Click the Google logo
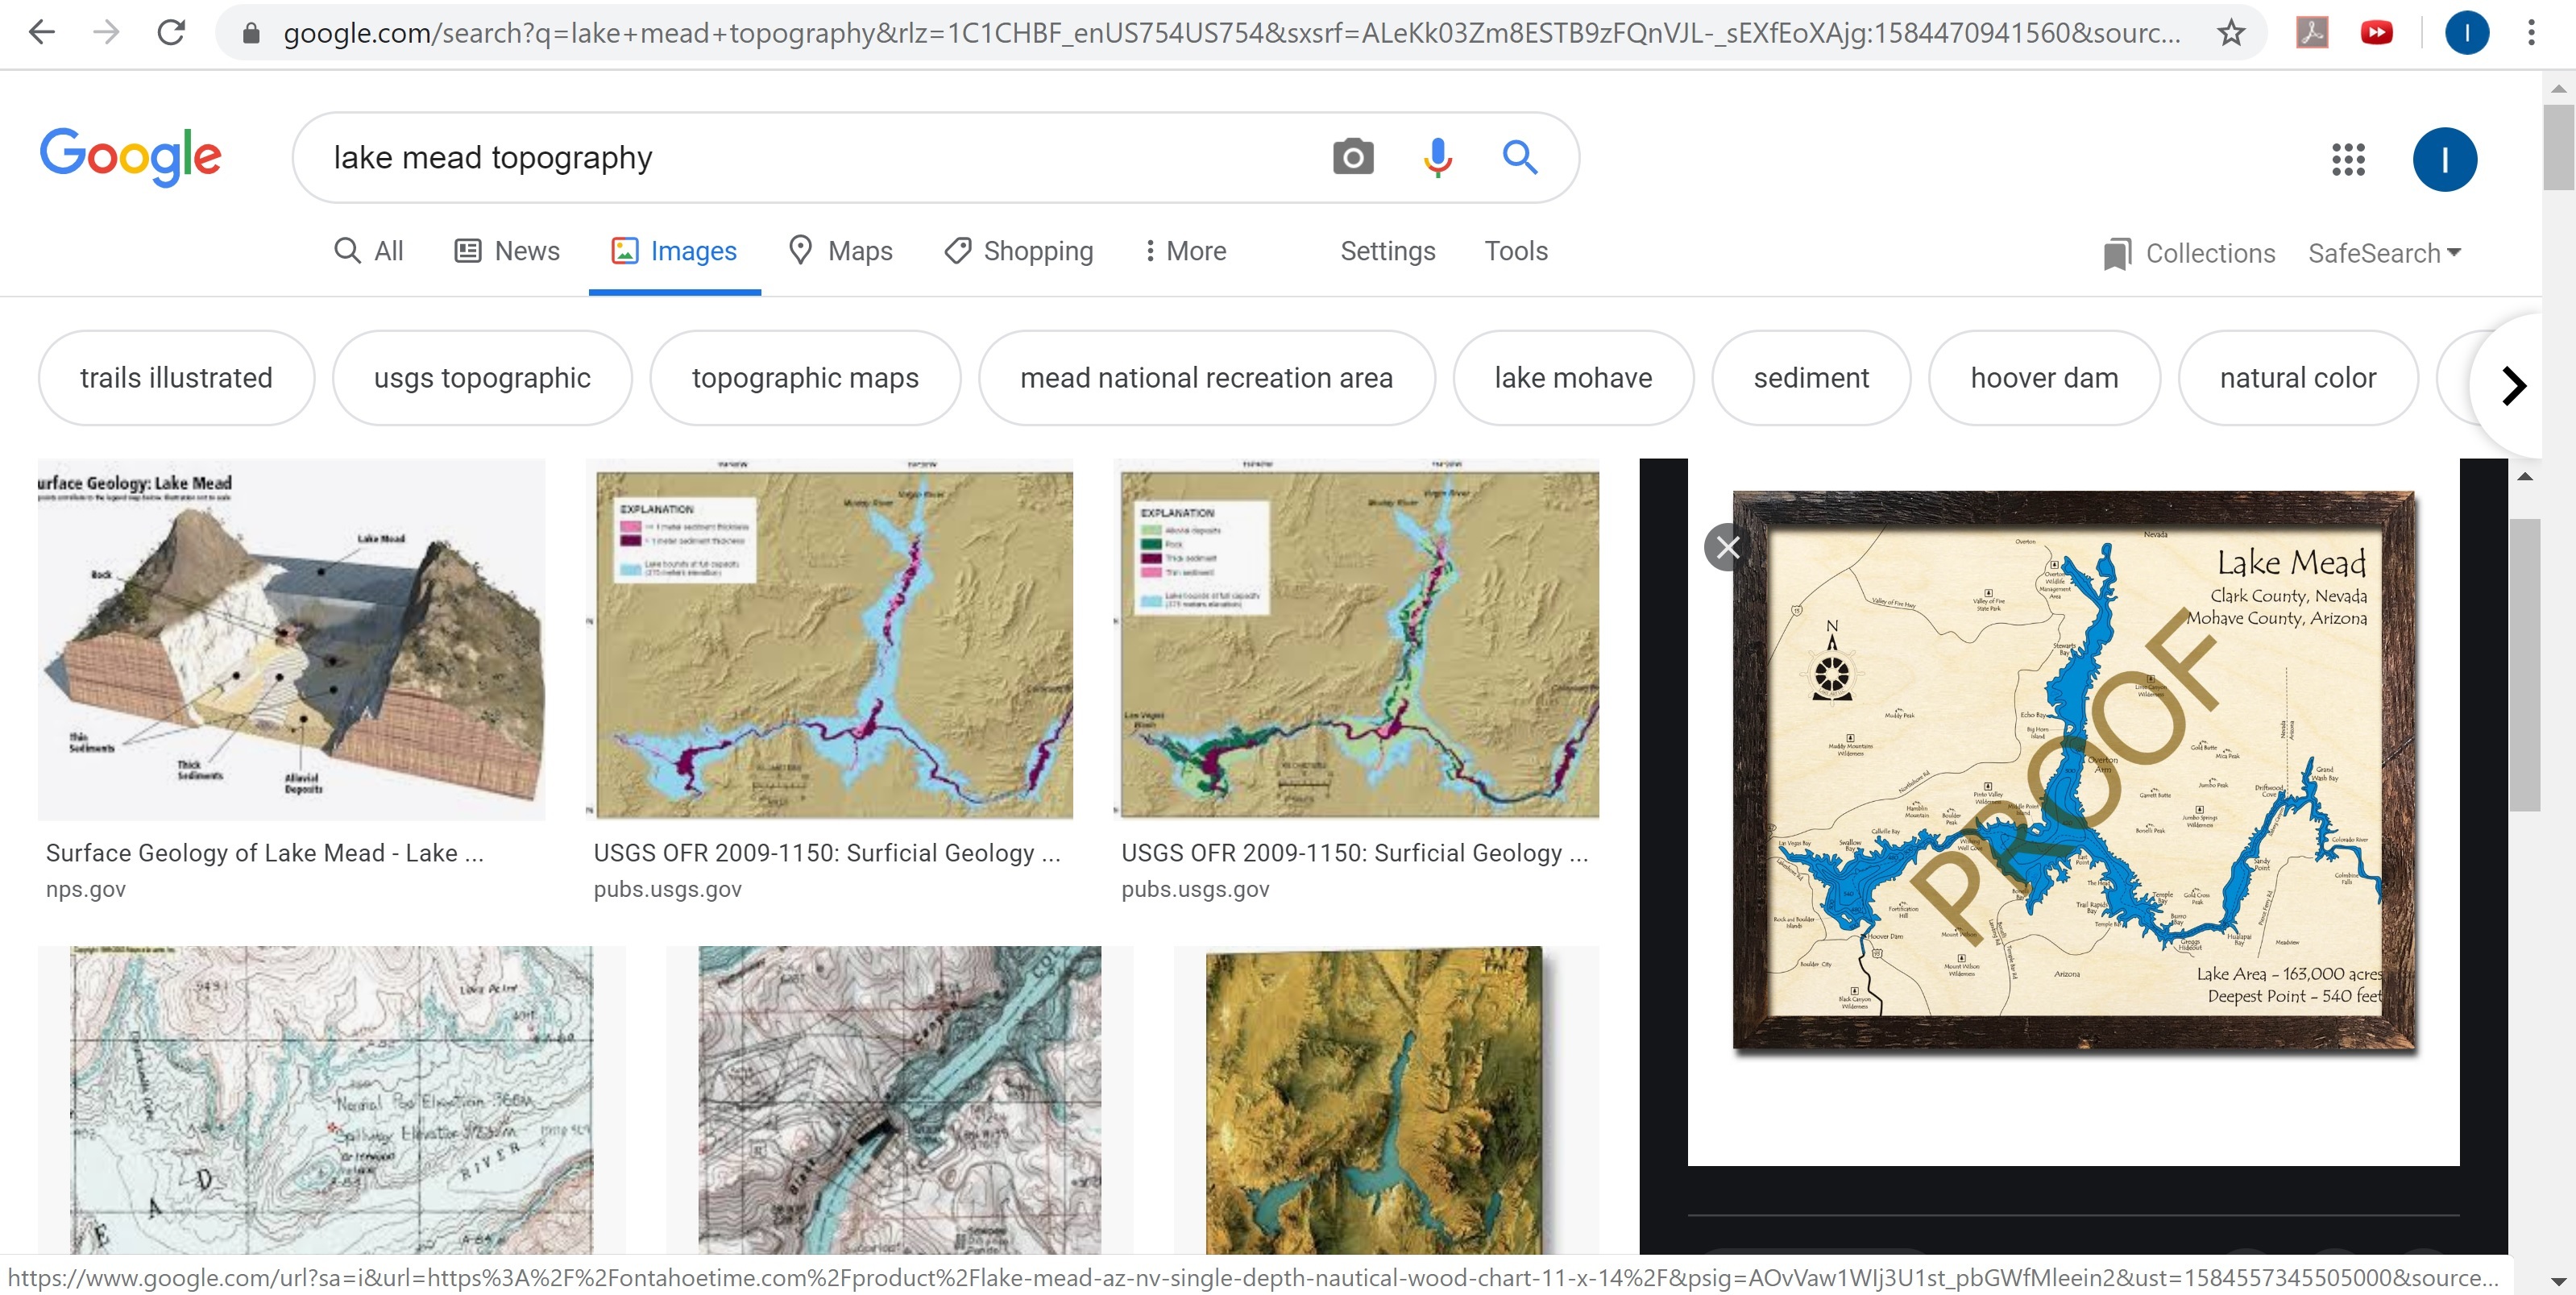Viewport: 2576px width, 1295px height. (x=130, y=157)
